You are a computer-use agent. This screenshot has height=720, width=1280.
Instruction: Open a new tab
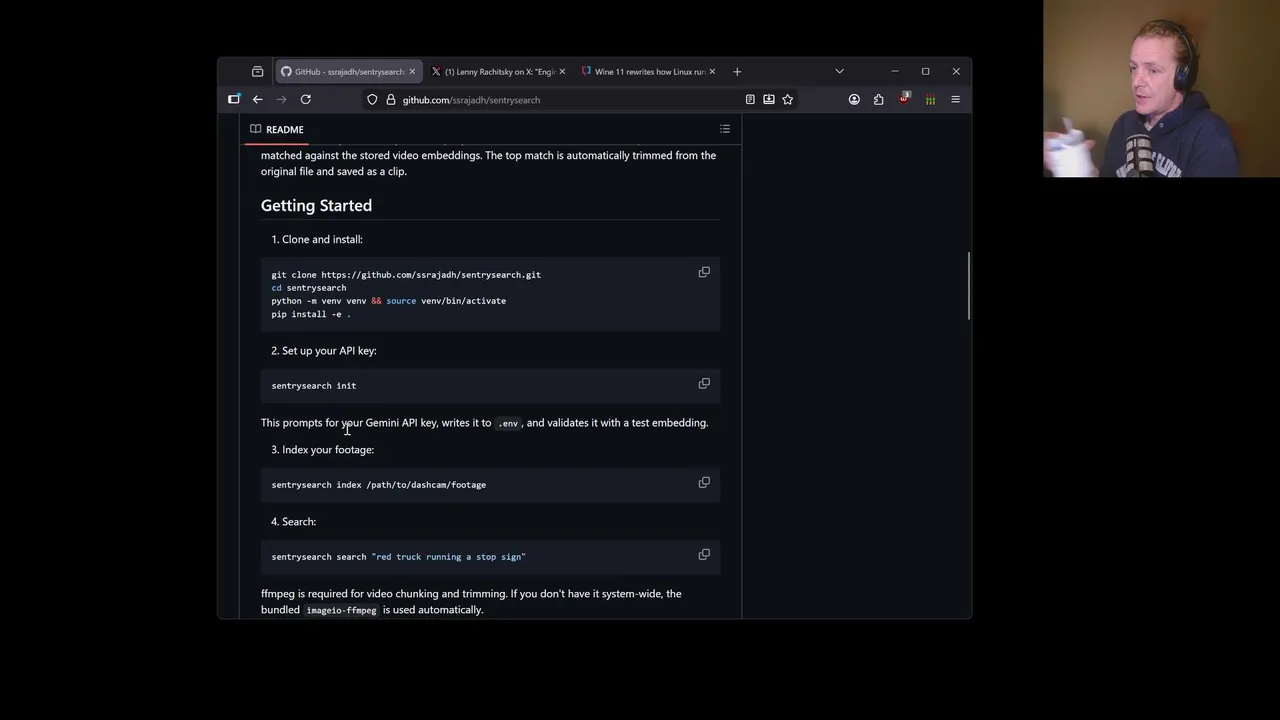[737, 72]
